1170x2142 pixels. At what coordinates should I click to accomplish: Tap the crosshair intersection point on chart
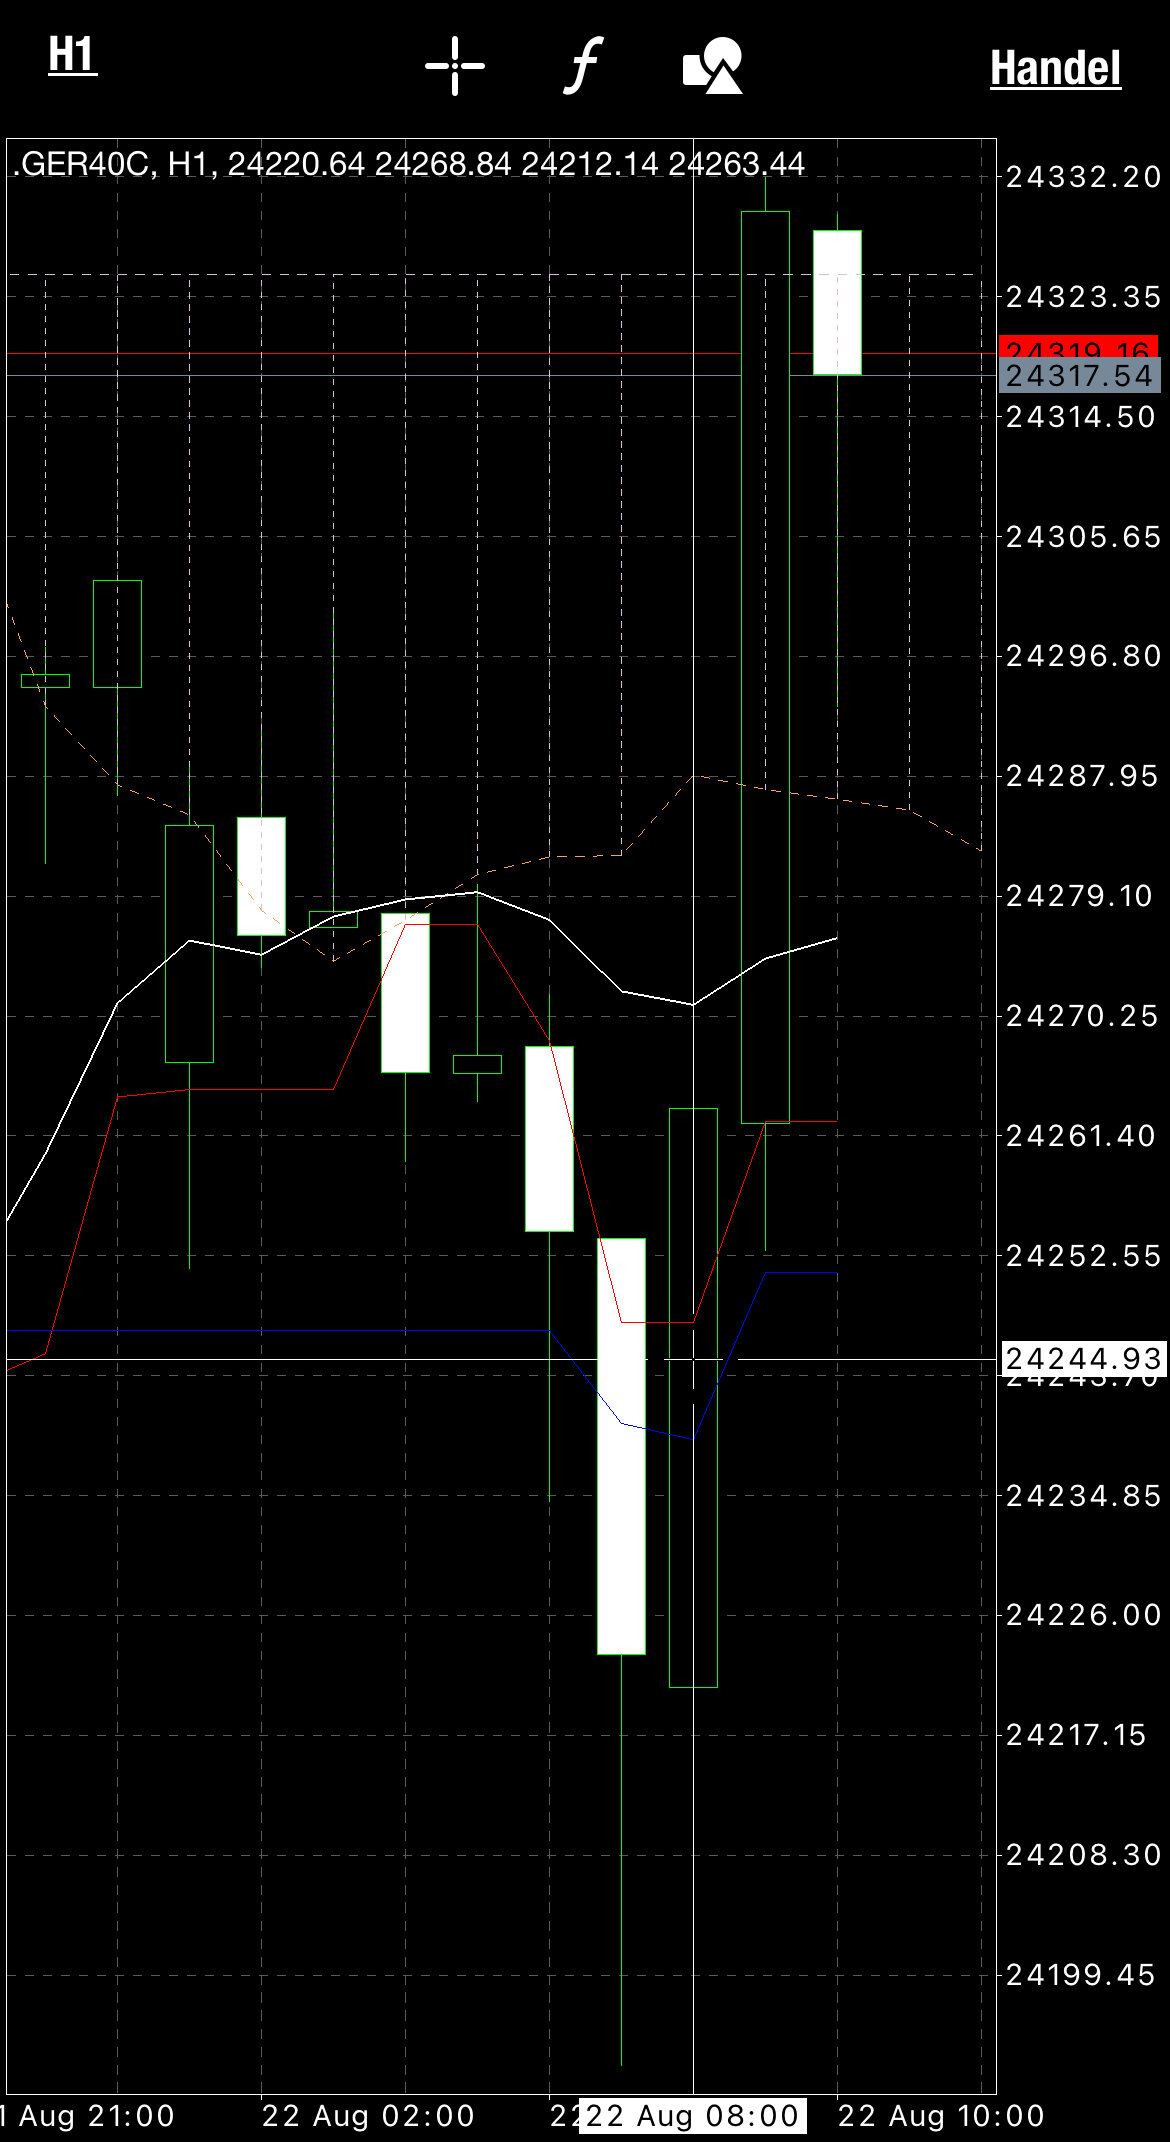(693, 1359)
